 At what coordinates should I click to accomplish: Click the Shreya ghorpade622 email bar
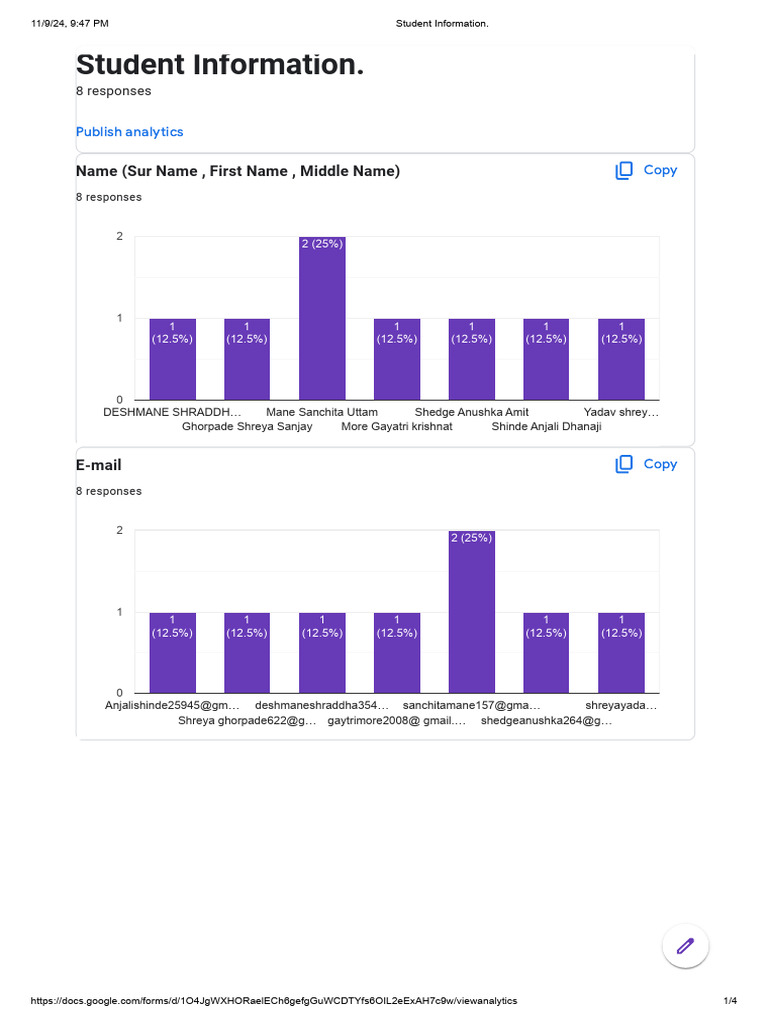tap(247, 653)
